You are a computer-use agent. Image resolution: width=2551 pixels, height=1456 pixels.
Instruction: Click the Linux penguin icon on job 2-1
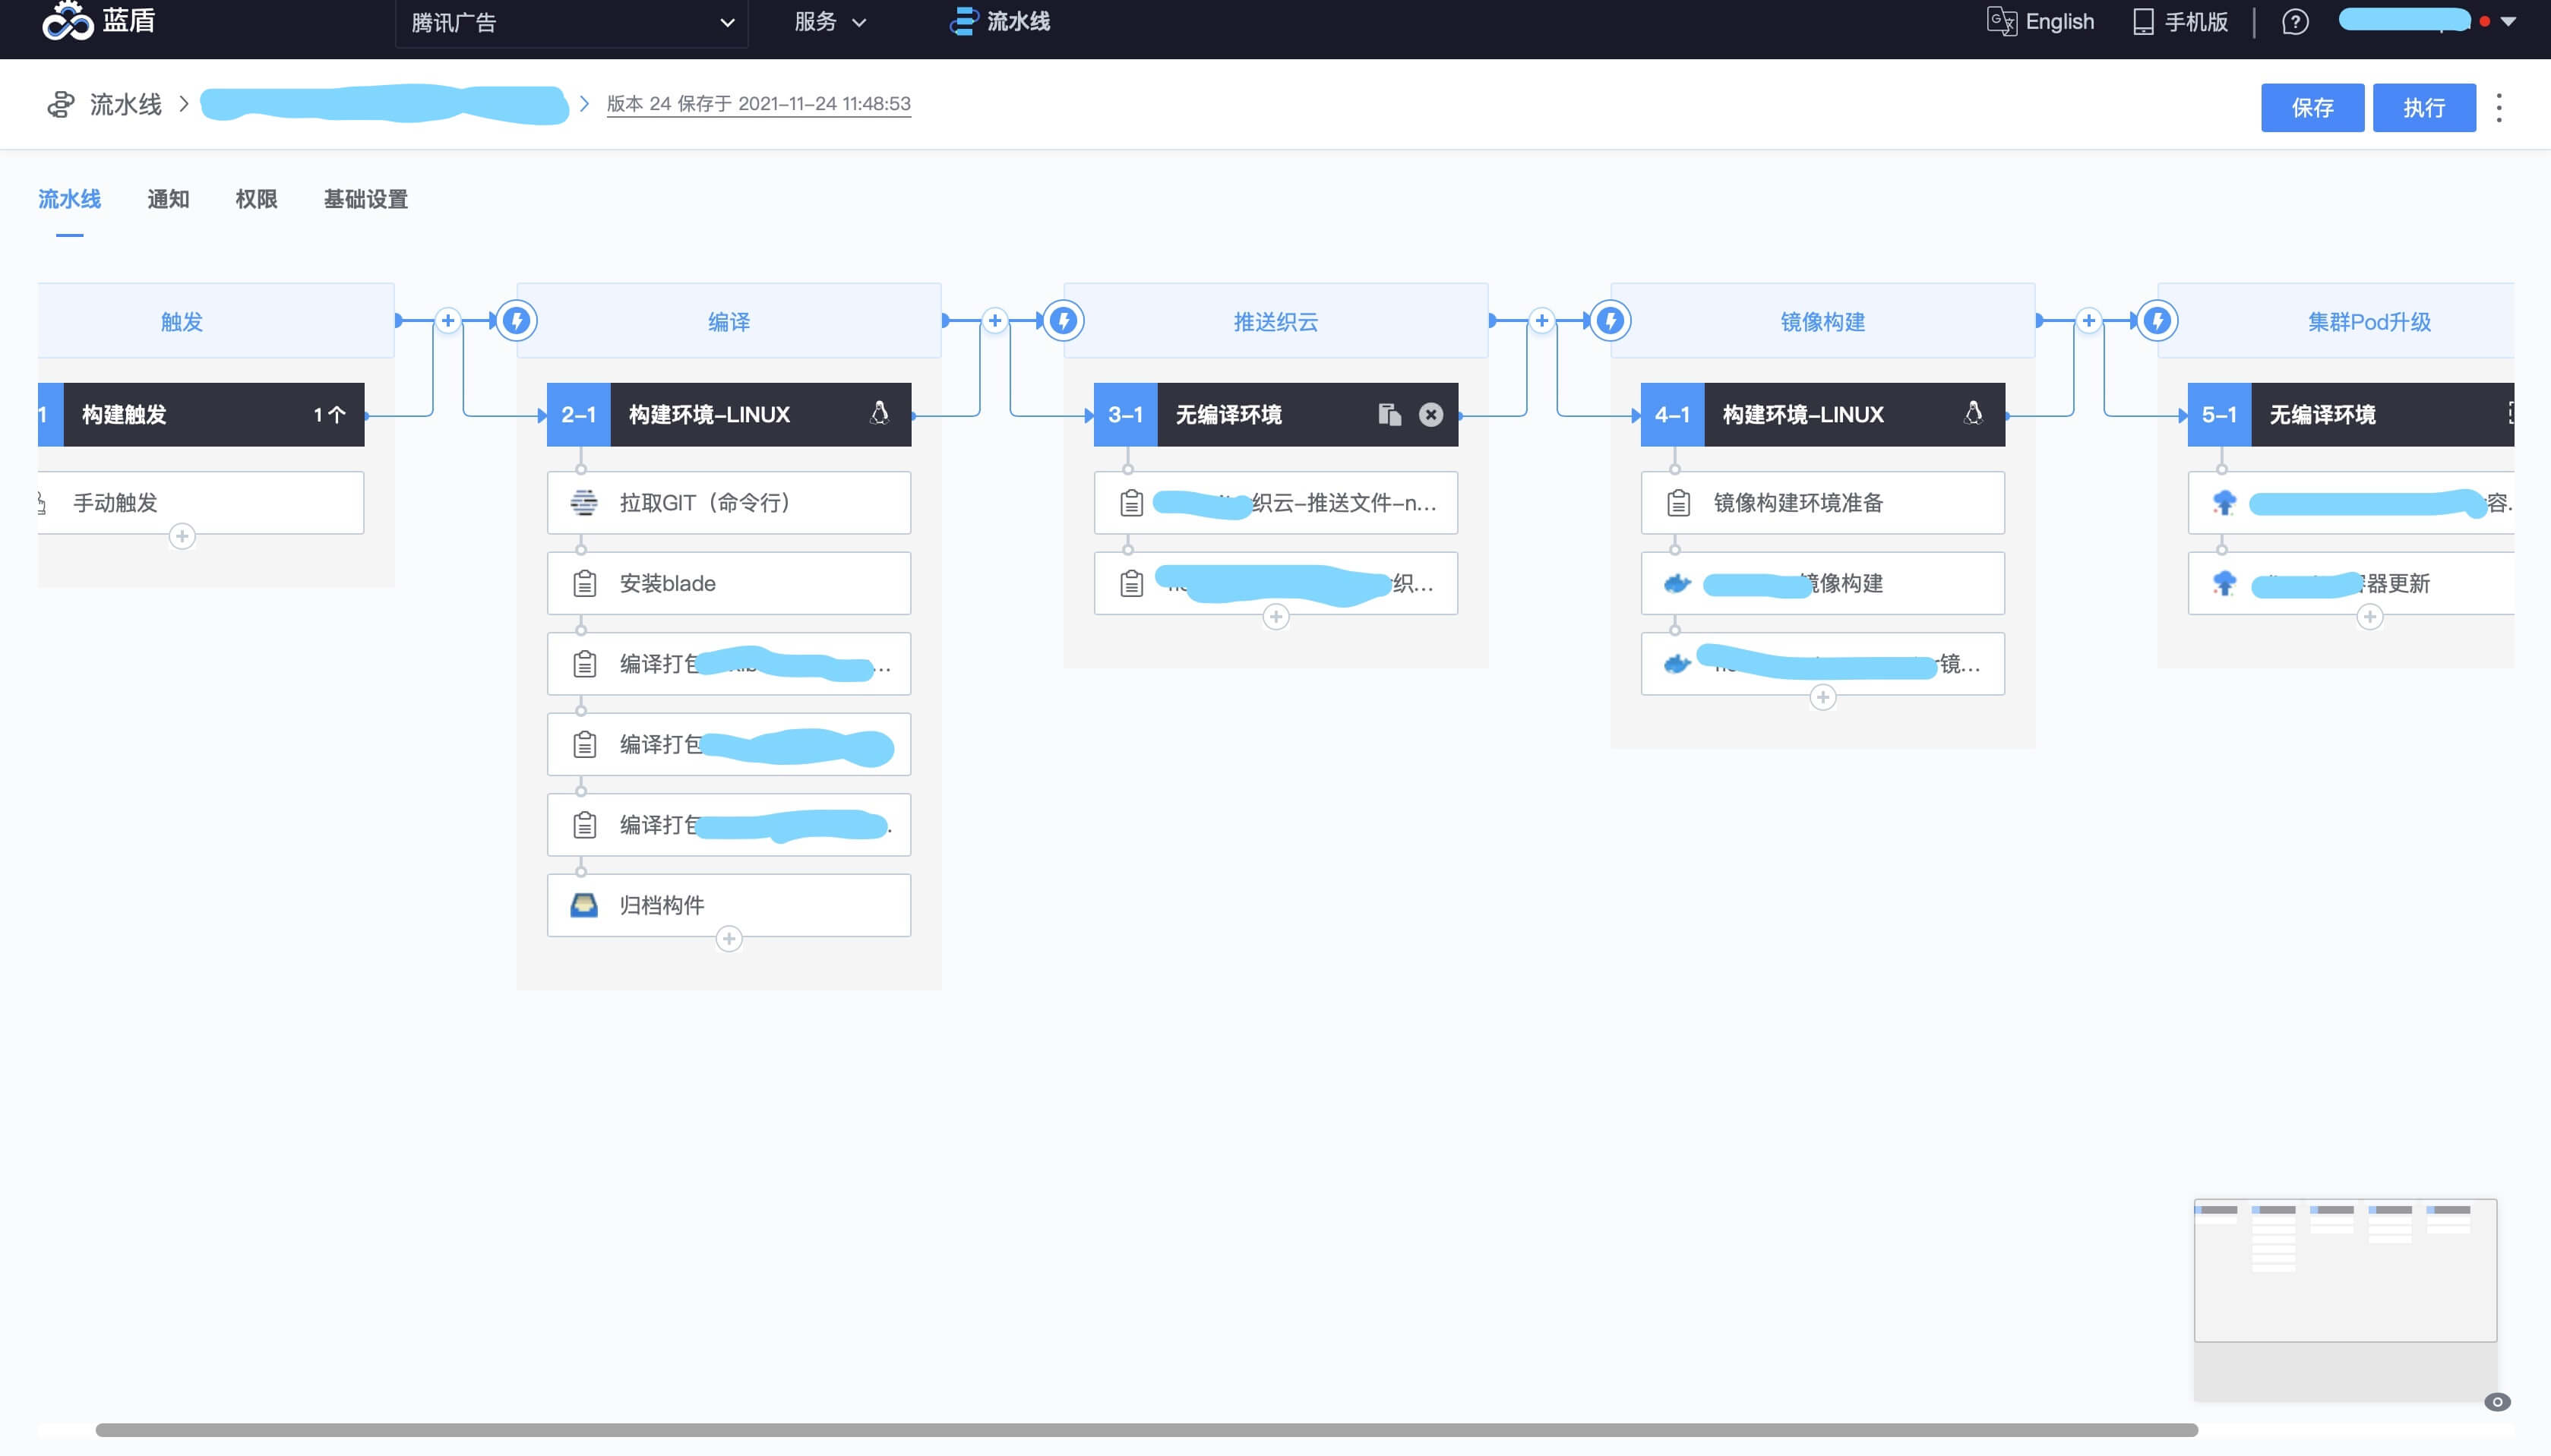(879, 413)
